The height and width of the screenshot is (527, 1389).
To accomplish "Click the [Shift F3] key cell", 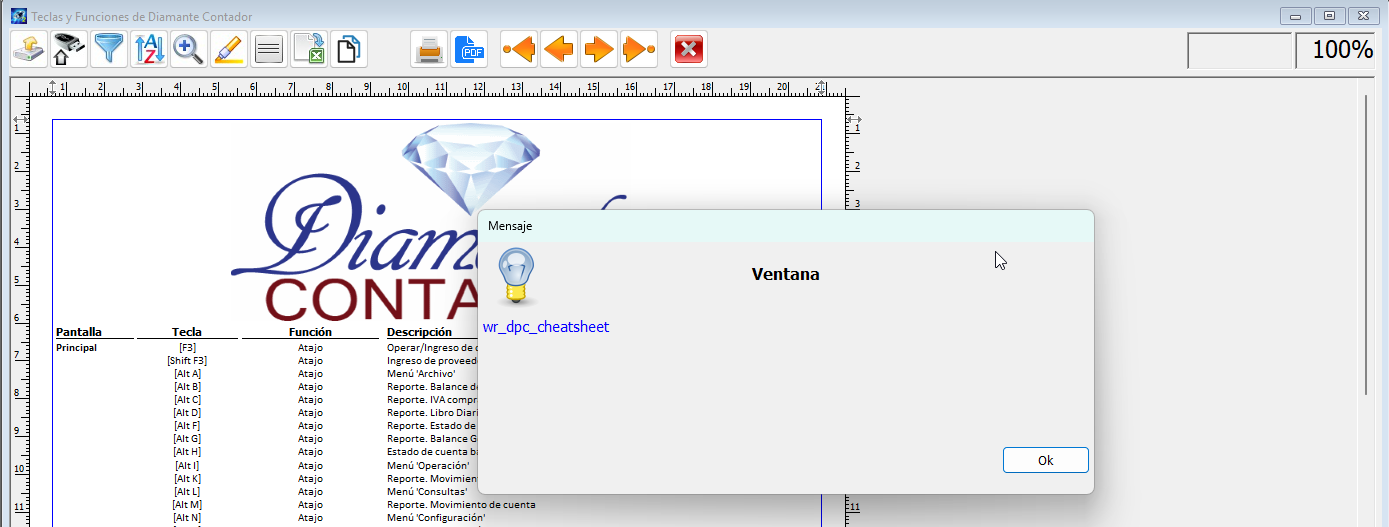I will click(x=187, y=361).
